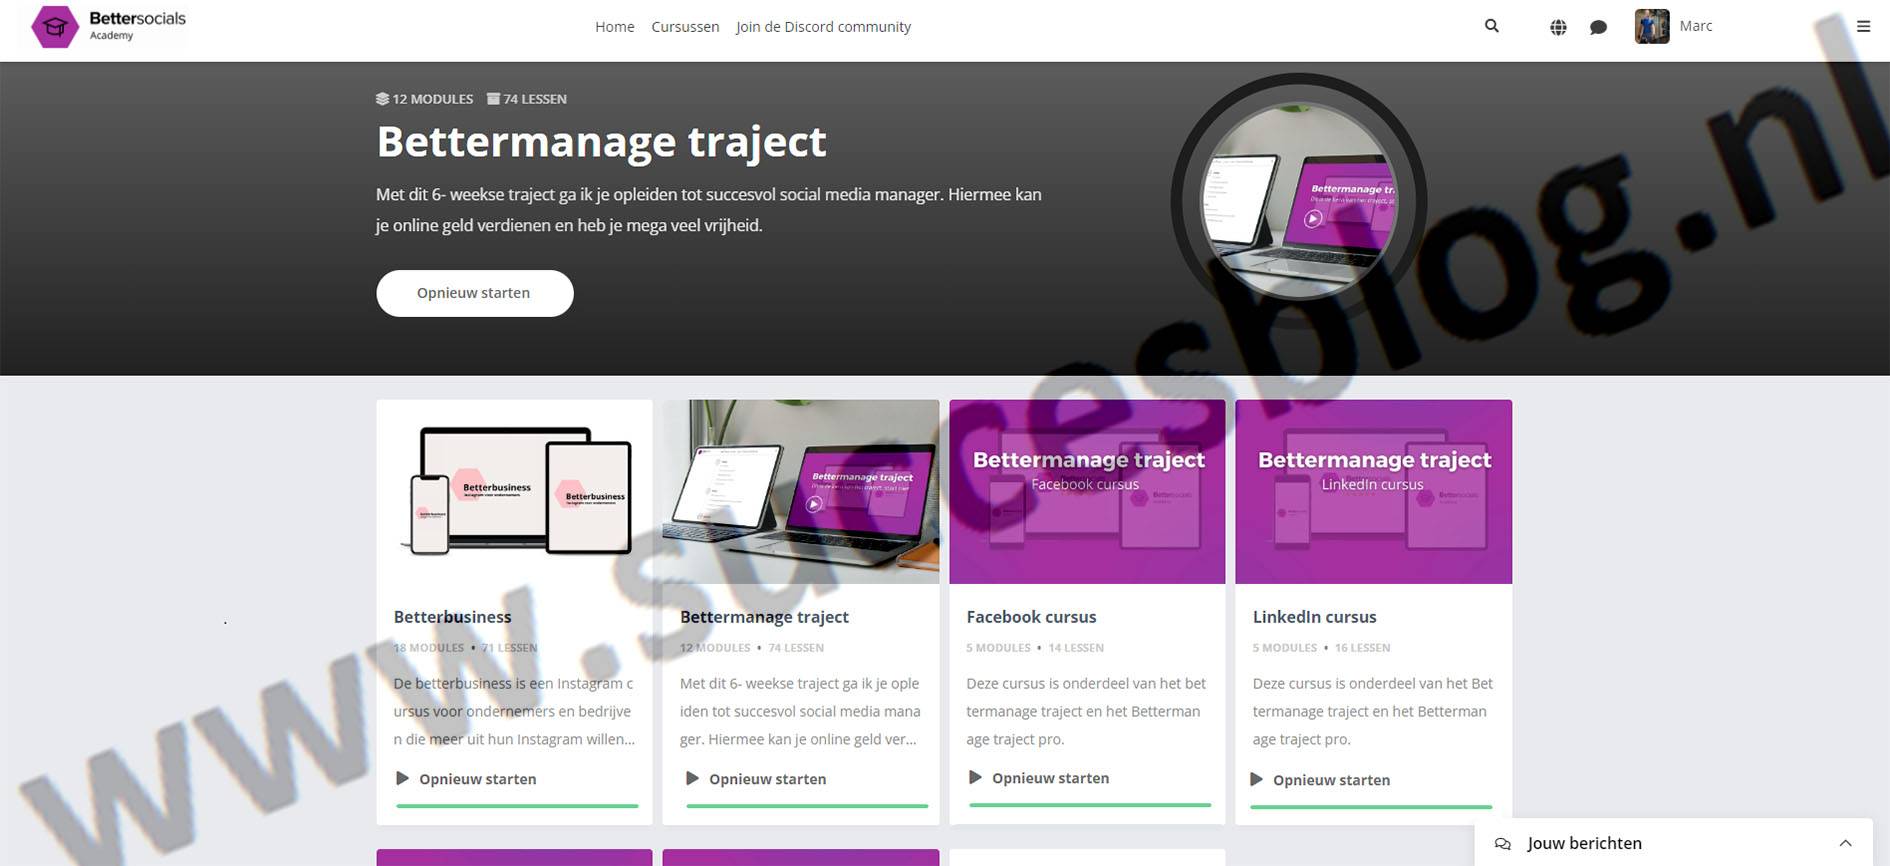This screenshot has height=866, width=1890.
Task: Click the Bettersocials Academy logo
Action: (x=108, y=26)
